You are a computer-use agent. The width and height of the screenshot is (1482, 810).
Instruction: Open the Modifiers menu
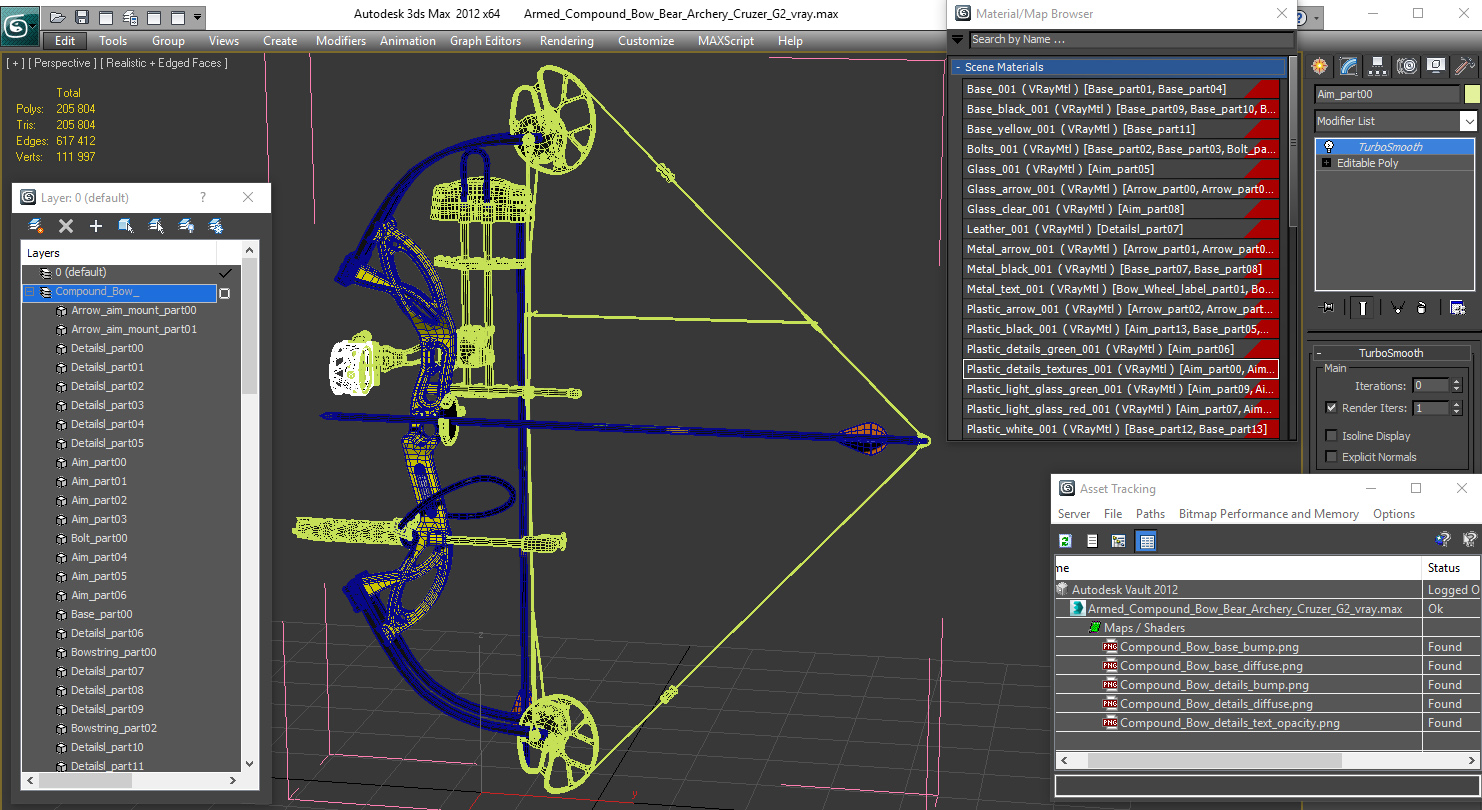(341, 41)
